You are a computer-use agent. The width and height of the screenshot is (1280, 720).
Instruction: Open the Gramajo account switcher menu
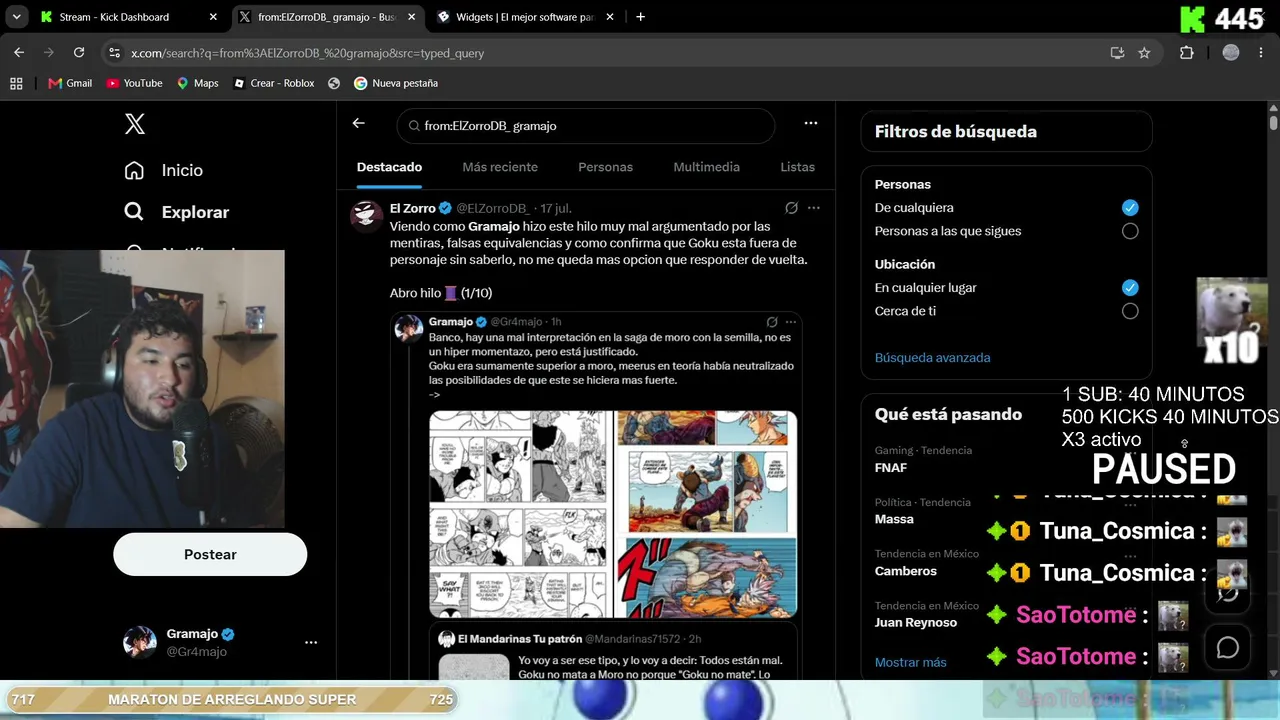[220, 642]
